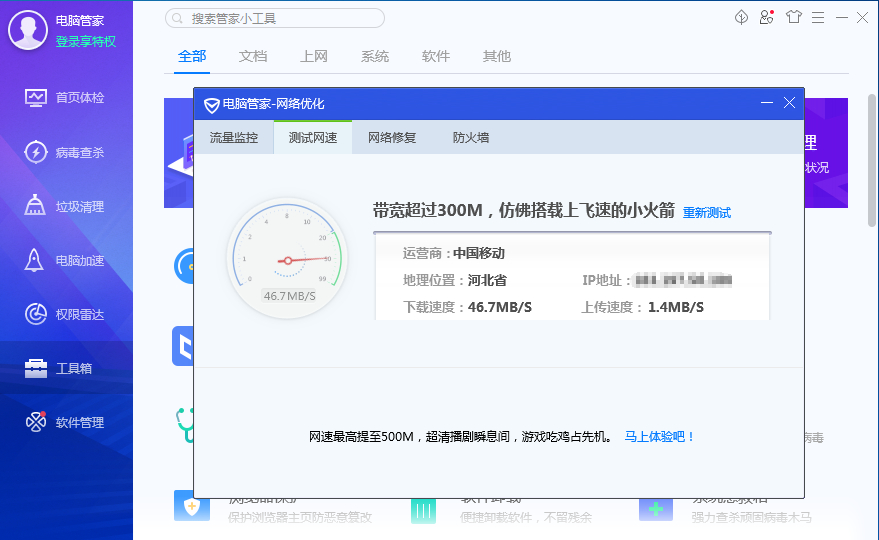The height and width of the screenshot is (540, 879).
Task: Click the 46.7MB/S gauge reading
Action: tap(290, 296)
